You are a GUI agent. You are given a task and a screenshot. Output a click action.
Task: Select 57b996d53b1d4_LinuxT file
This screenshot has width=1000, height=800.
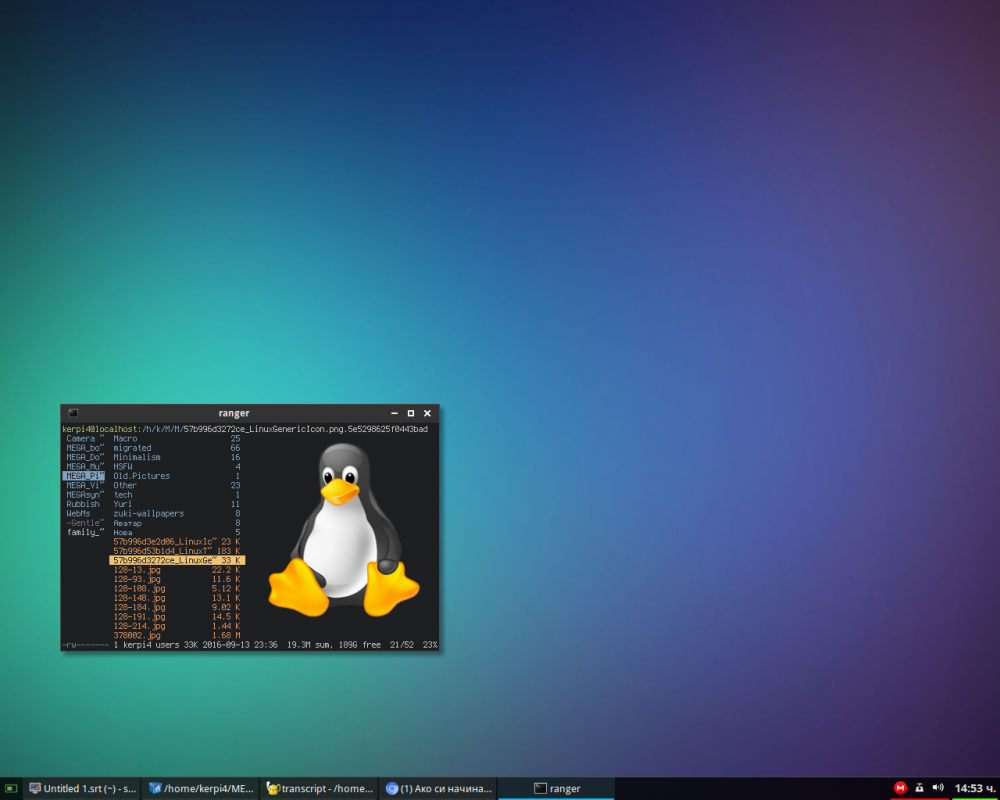tap(177, 551)
